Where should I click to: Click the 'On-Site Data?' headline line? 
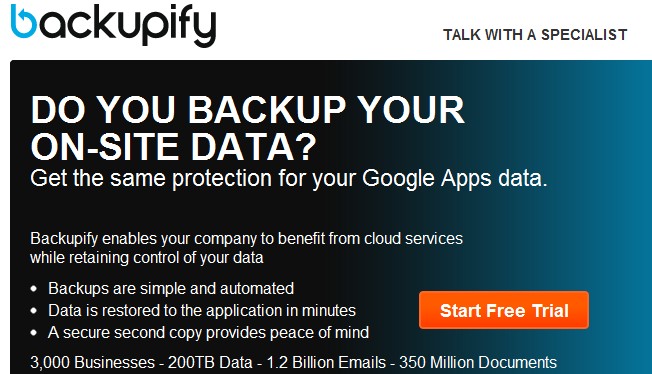pyautogui.click(x=173, y=146)
